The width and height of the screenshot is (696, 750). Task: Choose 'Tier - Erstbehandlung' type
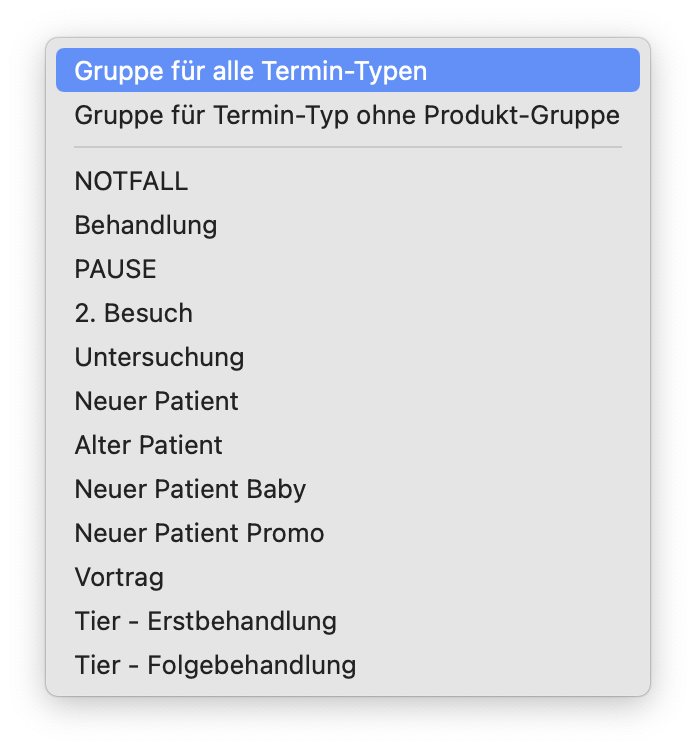click(205, 621)
